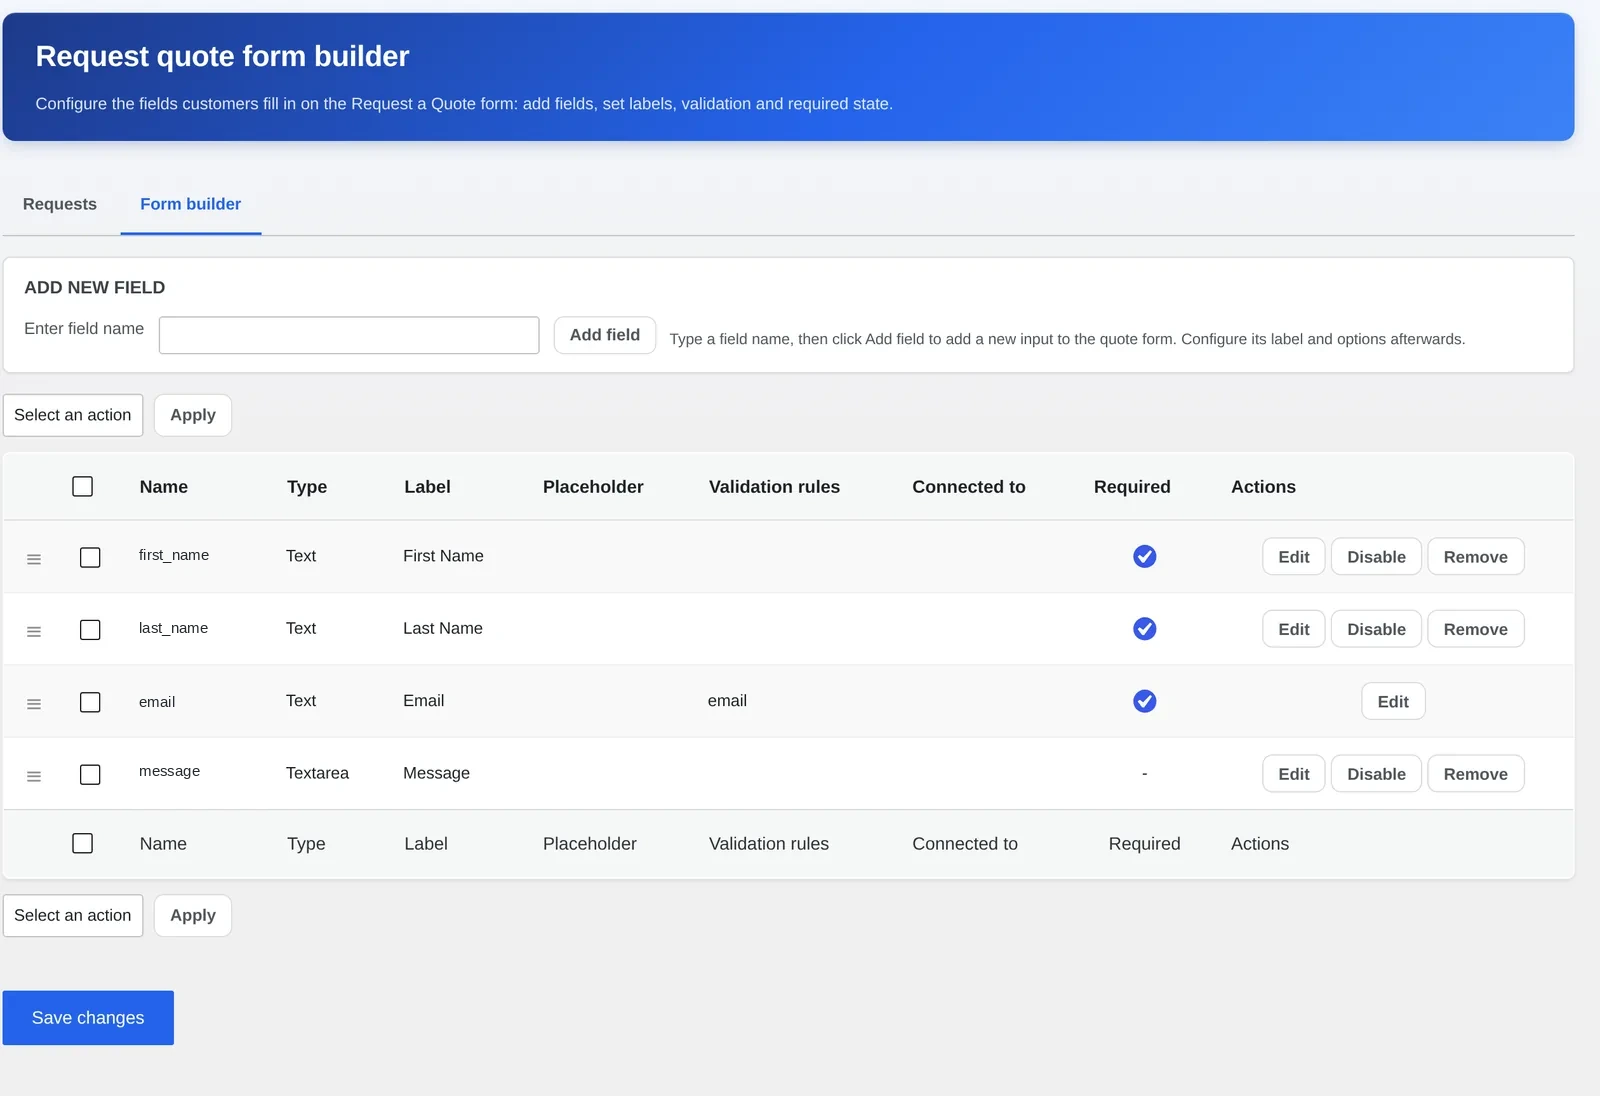
Task: Tick the checkbox for first_name field
Action: (90, 557)
